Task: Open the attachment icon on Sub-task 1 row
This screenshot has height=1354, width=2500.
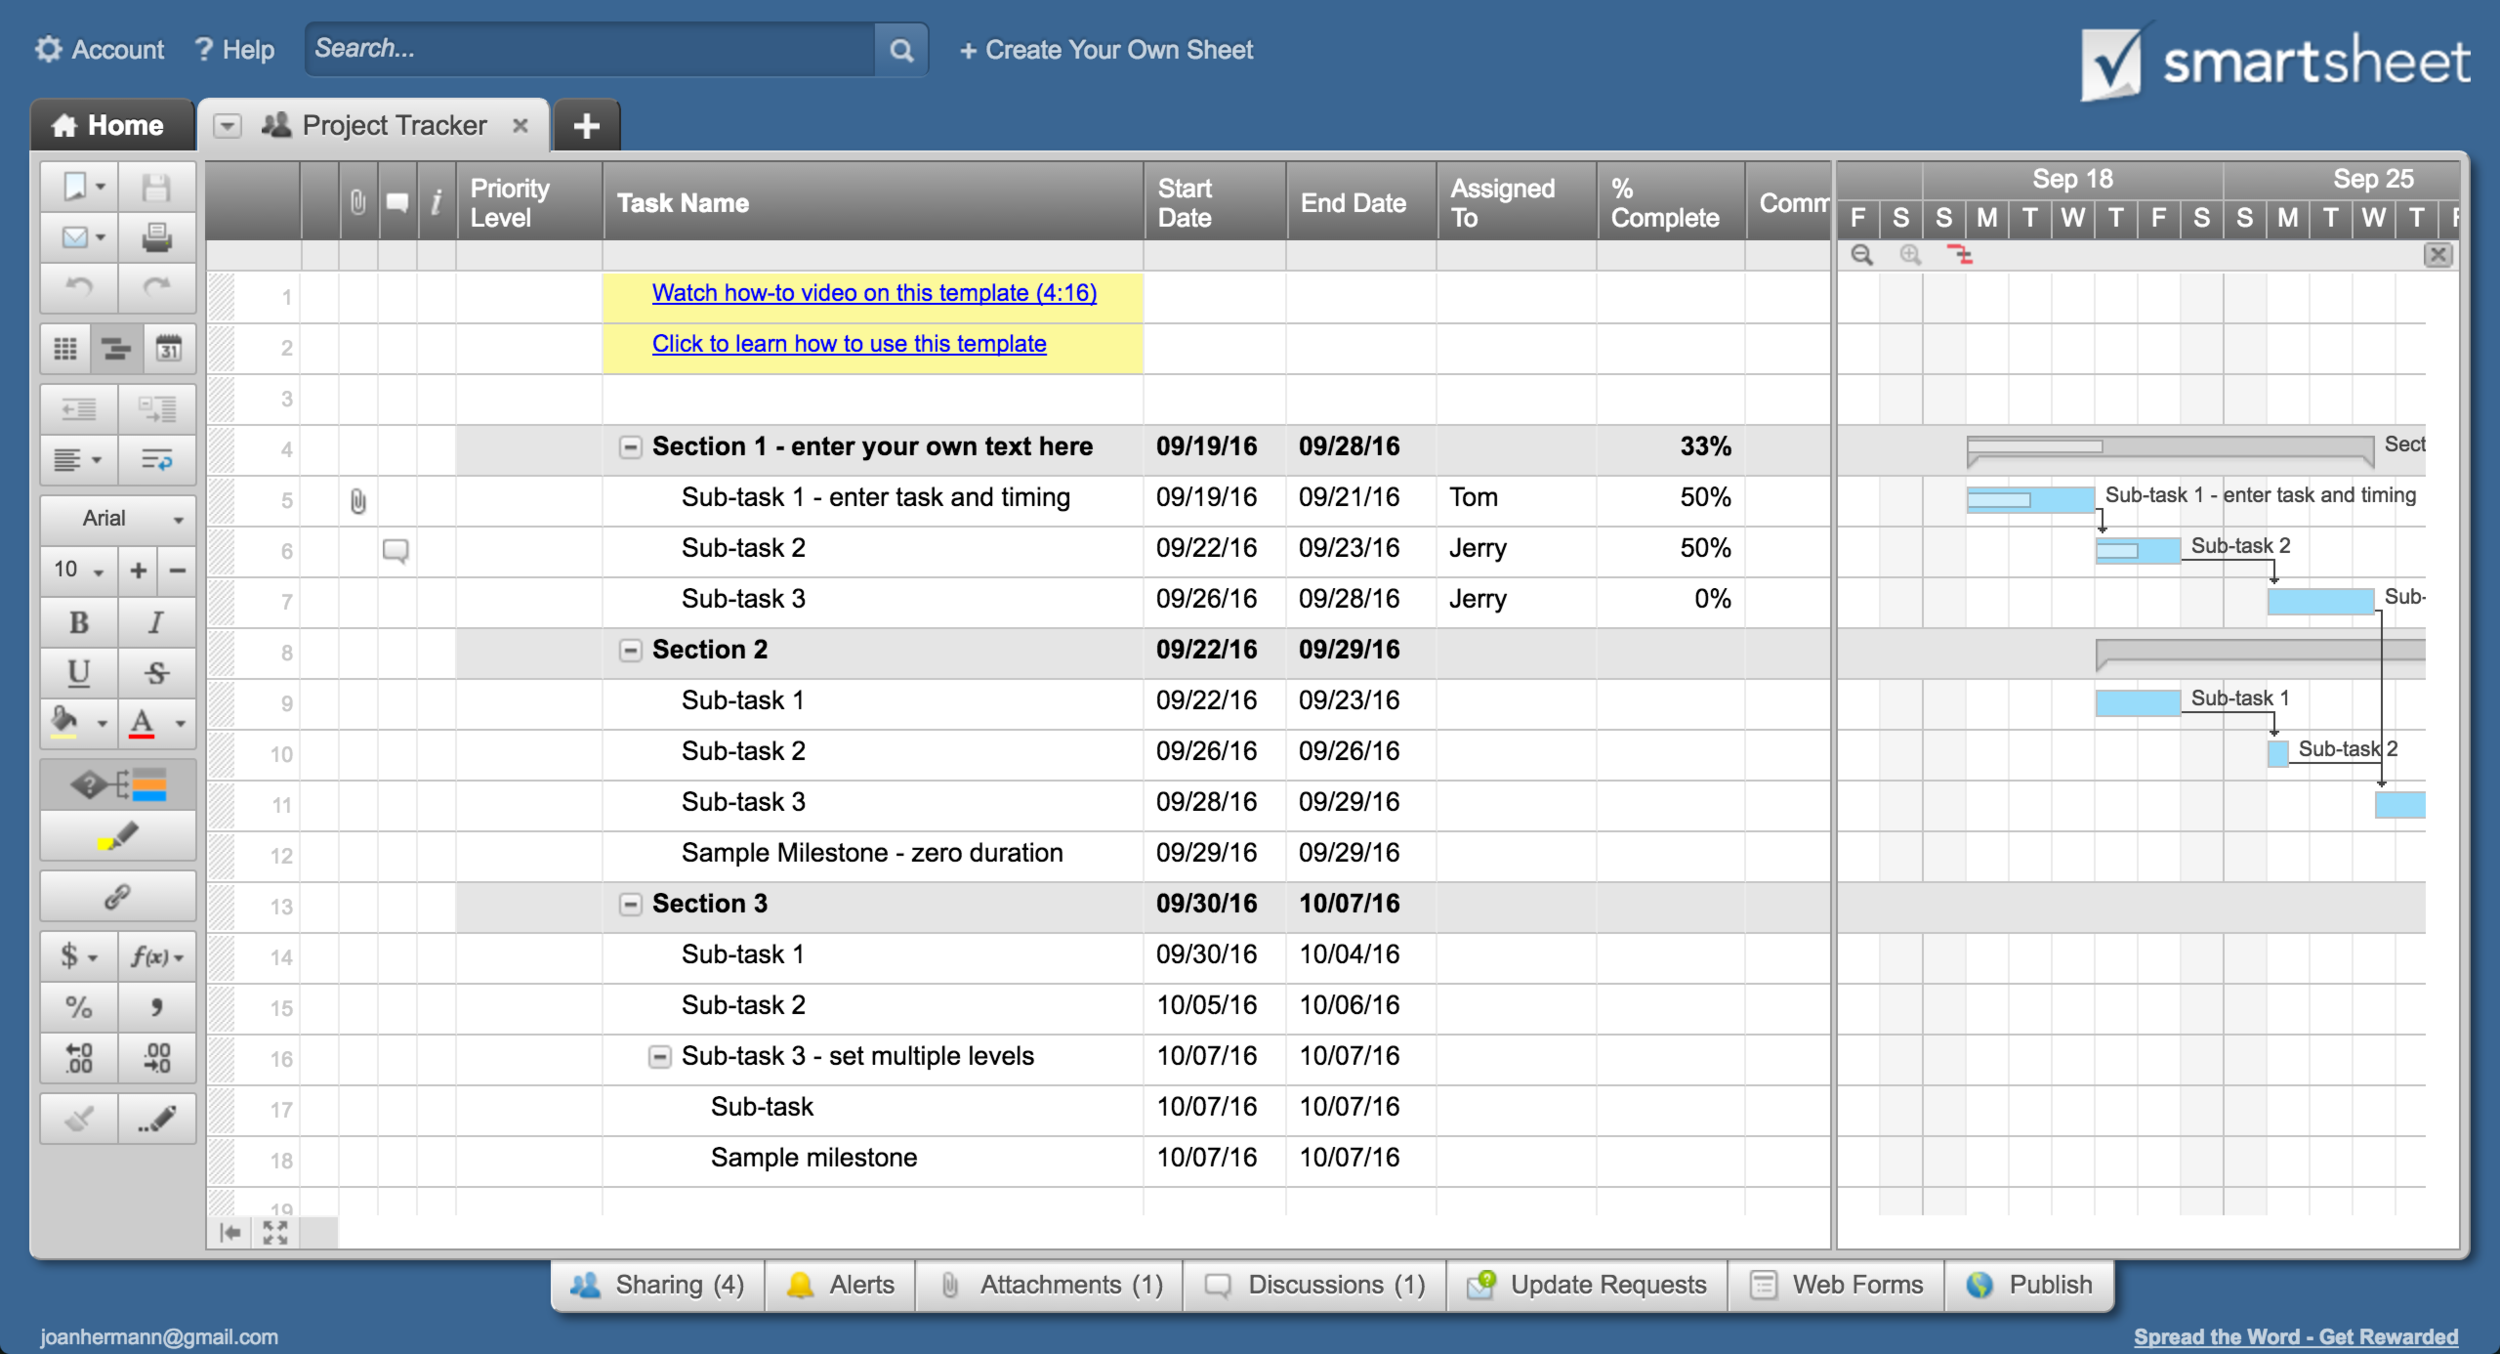Action: pos(357,500)
